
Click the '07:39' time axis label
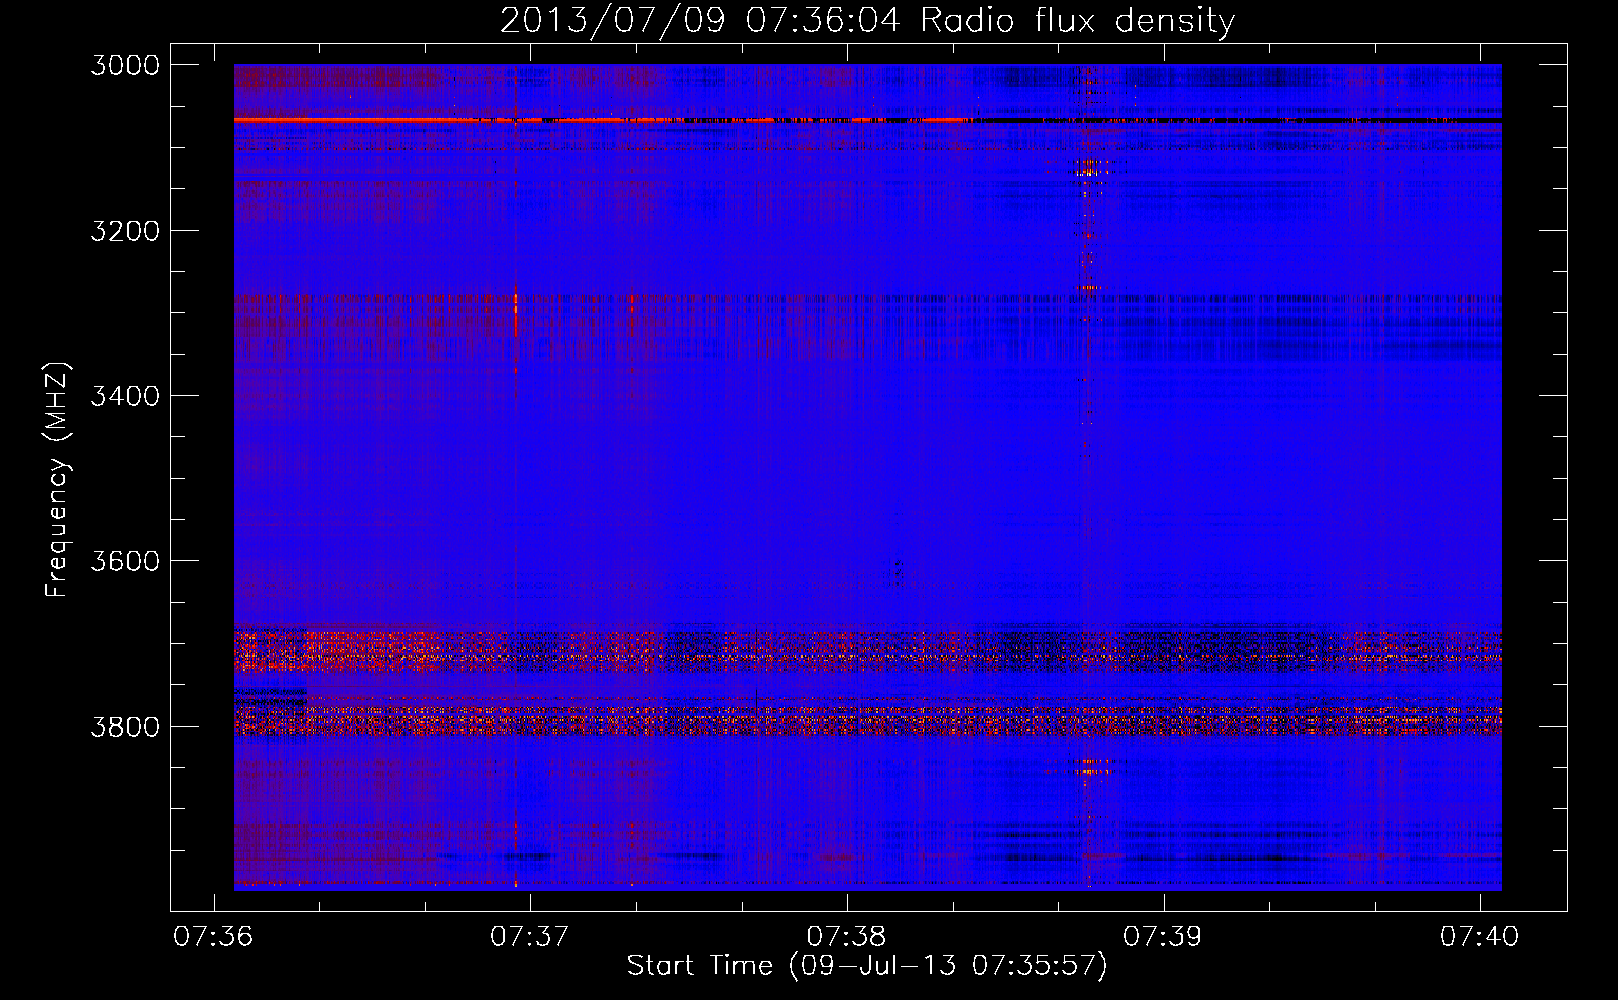[1163, 936]
